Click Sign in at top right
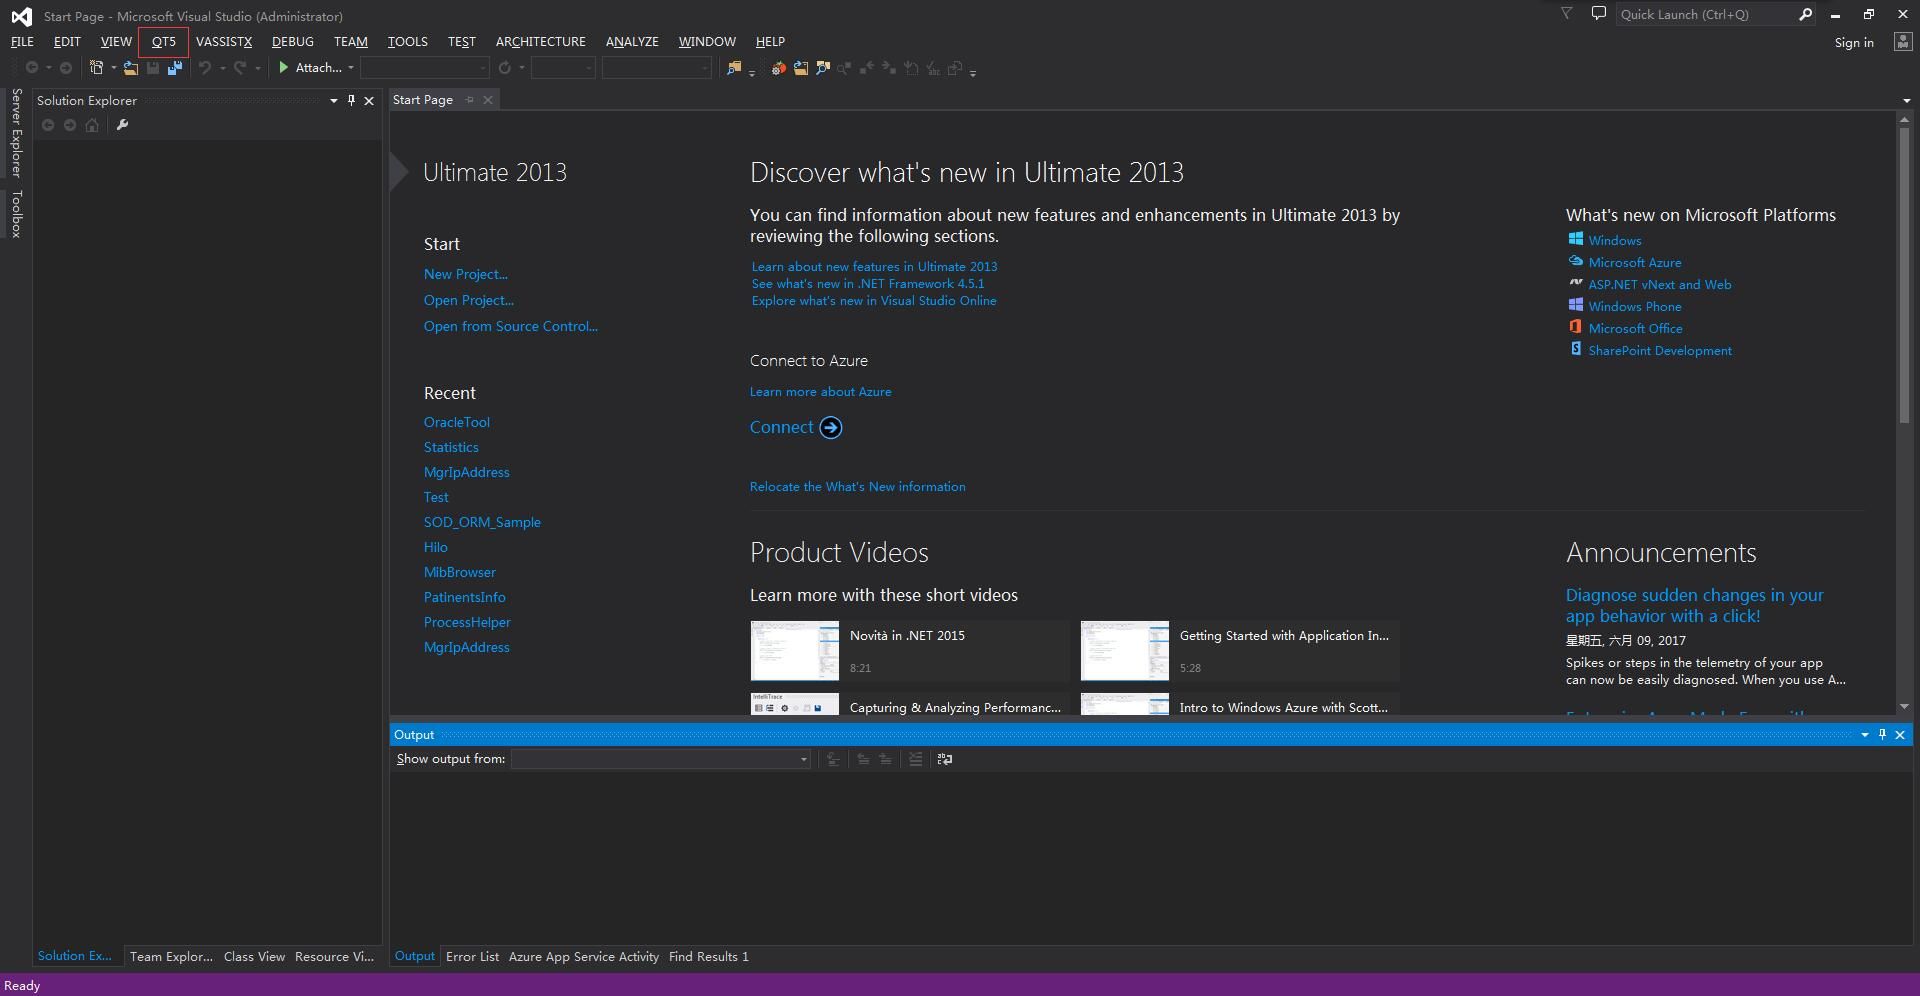 (x=1854, y=42)
